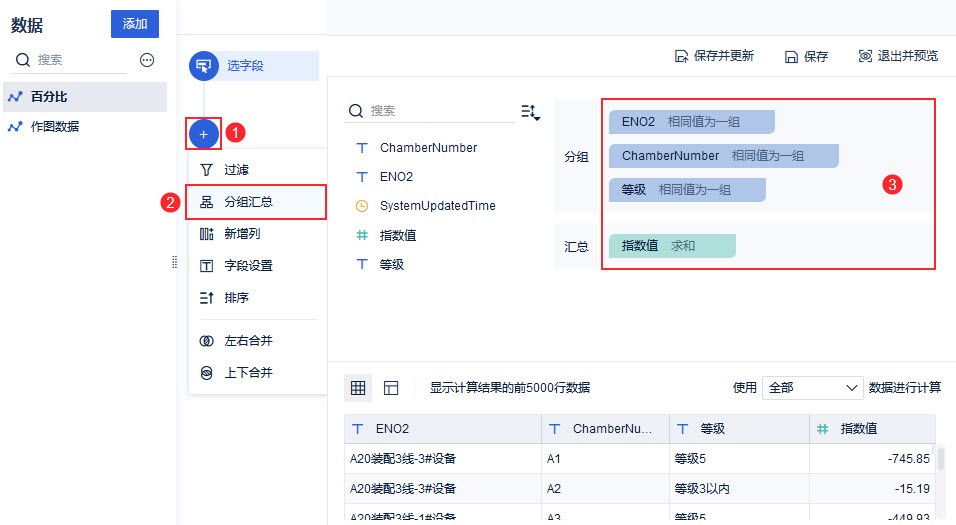Select 过滤 from the step menu
This screenshot has width=956, height=525.
237,170
